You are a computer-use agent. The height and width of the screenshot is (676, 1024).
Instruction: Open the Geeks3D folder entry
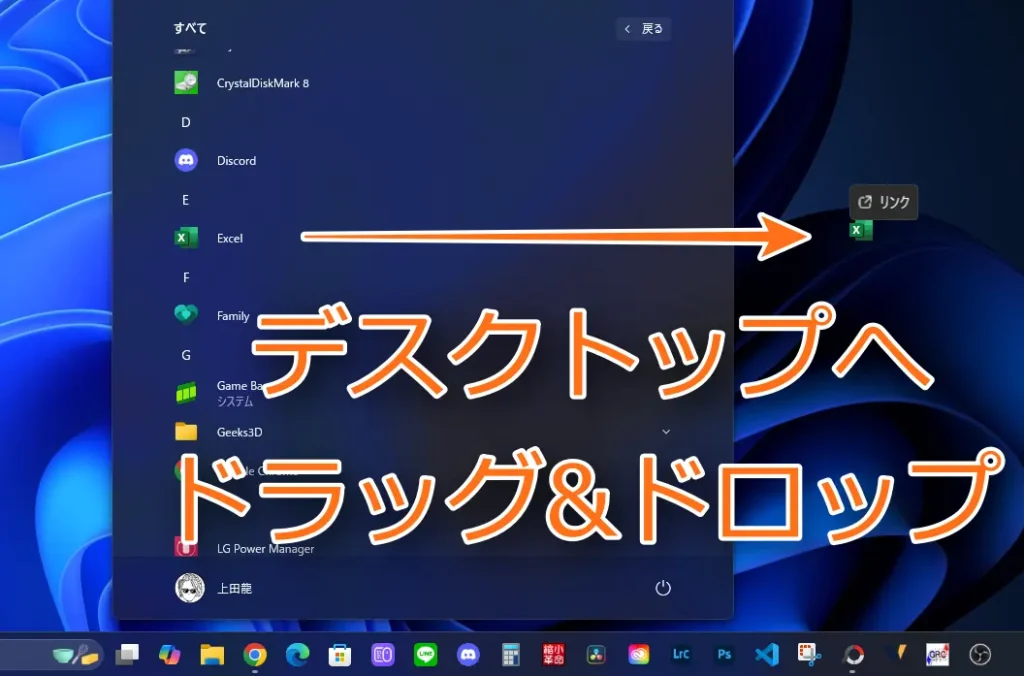pos(219,432)
